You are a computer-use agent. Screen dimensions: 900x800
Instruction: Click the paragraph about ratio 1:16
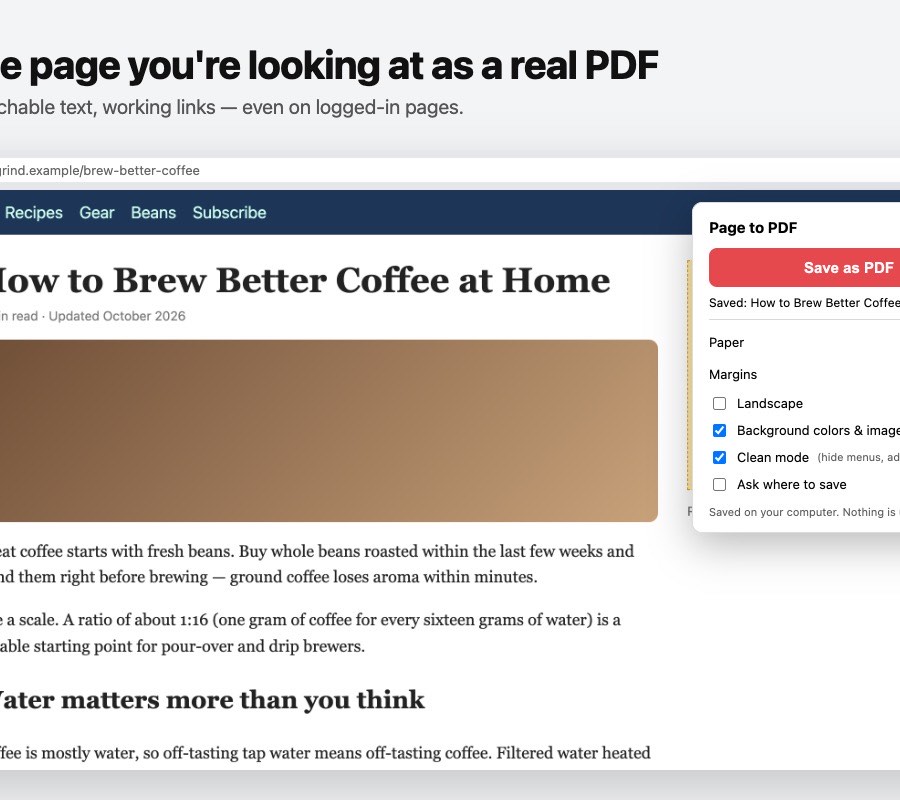(x=311, y=633)
